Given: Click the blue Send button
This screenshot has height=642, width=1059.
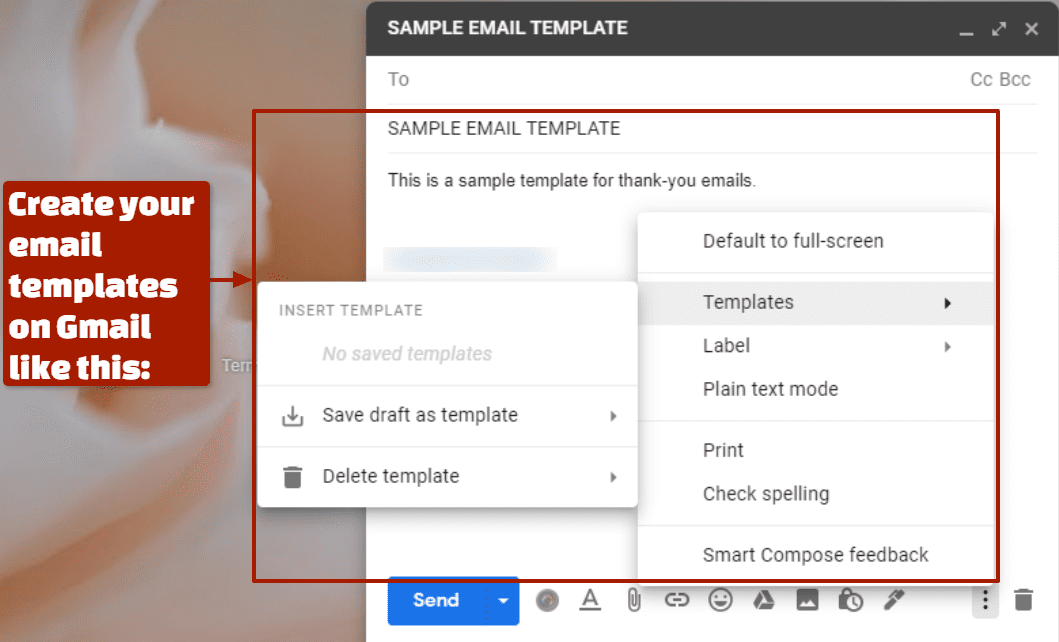Looking at the screenshot, I should [x=436, y=600].
